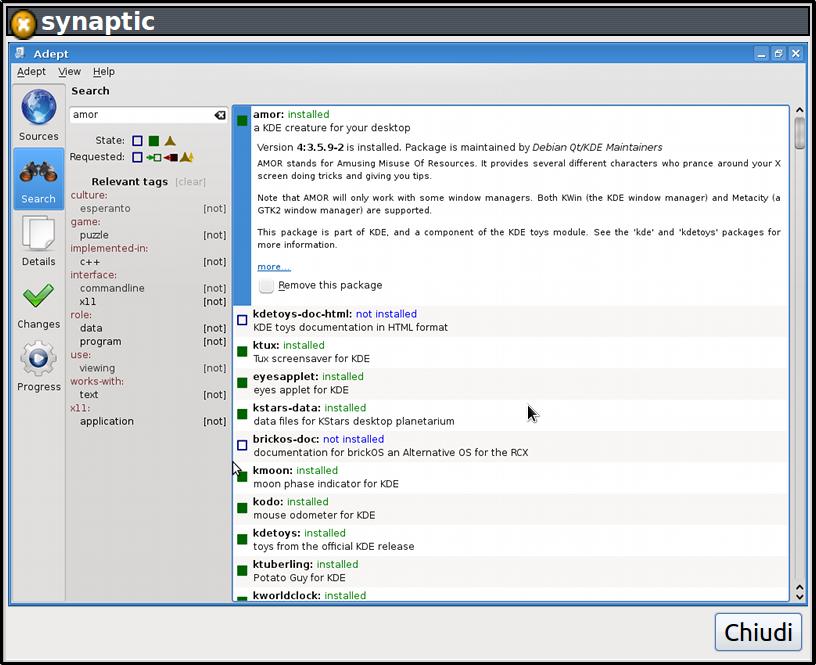Show the Changes checkmark panel
This screenshot has width=816, height=665.
39,304
